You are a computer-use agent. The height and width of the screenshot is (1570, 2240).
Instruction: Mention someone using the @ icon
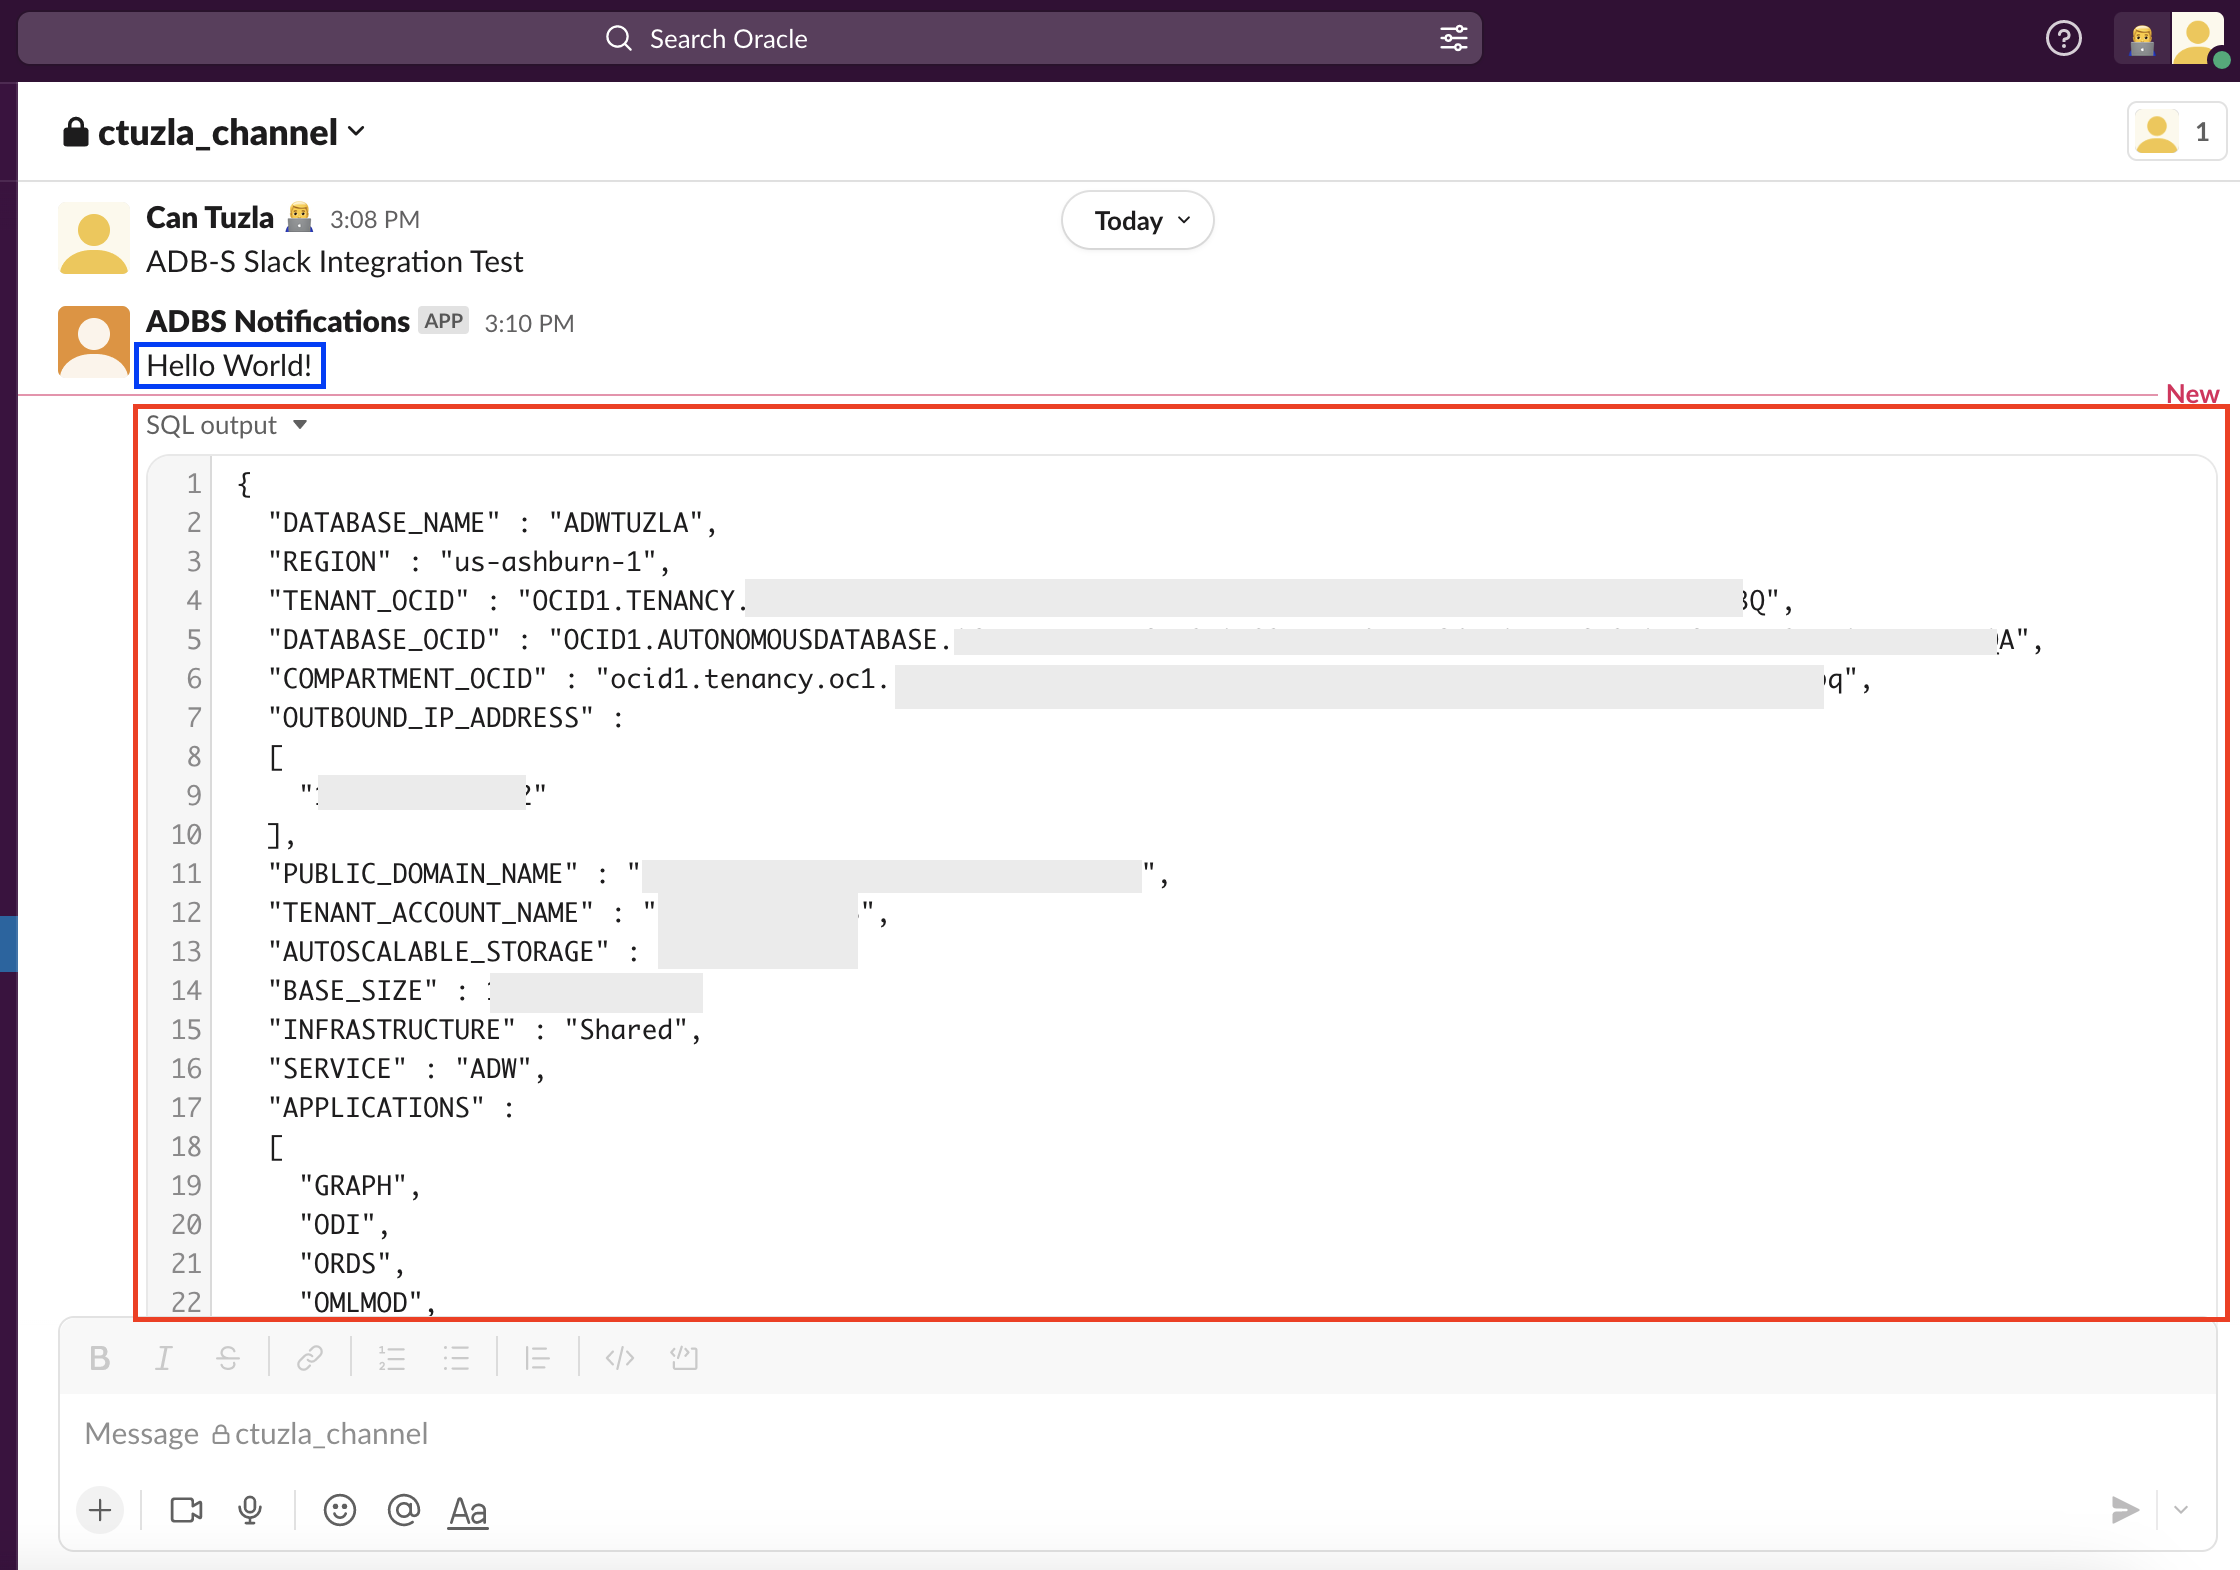404,1510
